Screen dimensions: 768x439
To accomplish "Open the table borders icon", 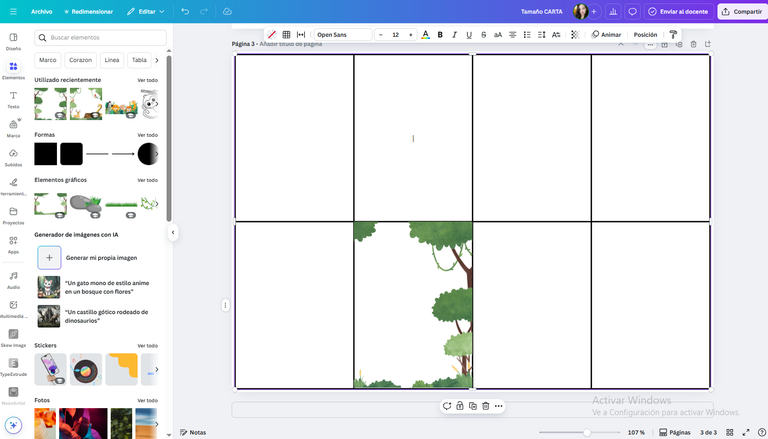I will pyautogui.click(x=287, y=34).
